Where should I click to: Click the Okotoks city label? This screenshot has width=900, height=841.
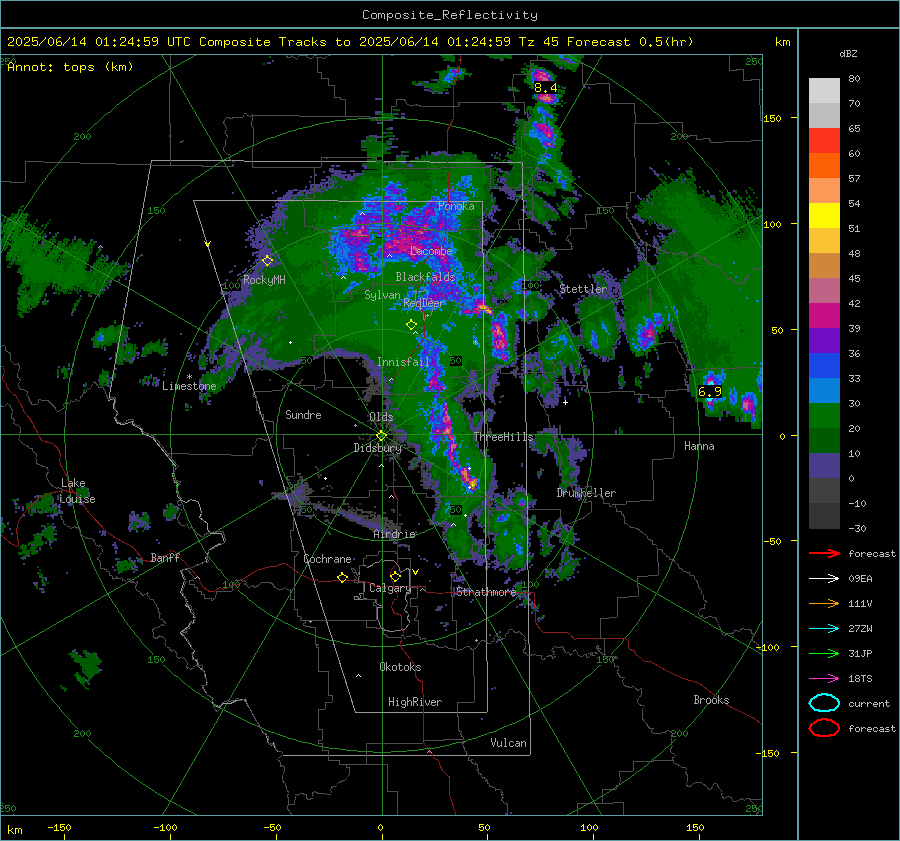(x=400, y=667)
